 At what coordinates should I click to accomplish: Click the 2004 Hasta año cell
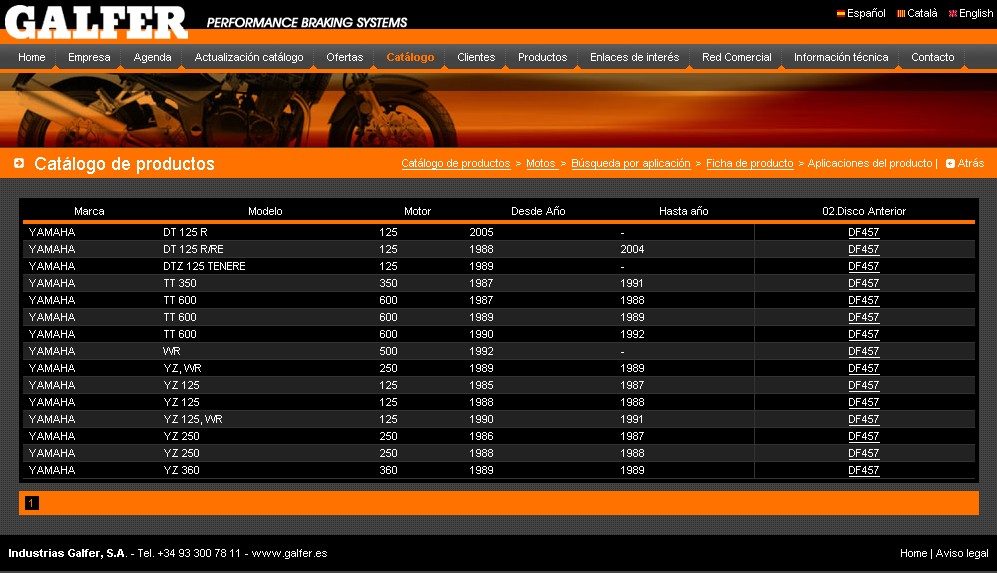[x=632, y=249]
